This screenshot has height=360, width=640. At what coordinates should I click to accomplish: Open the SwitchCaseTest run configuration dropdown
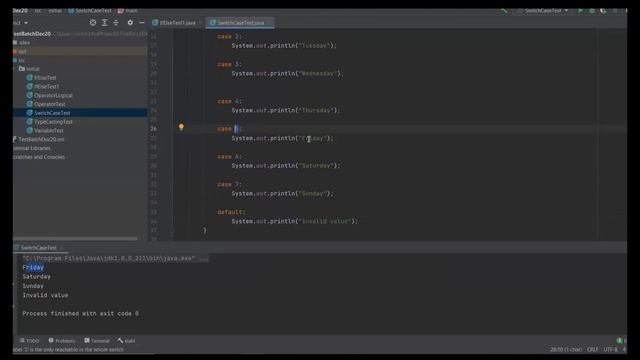tap(542, 11)
